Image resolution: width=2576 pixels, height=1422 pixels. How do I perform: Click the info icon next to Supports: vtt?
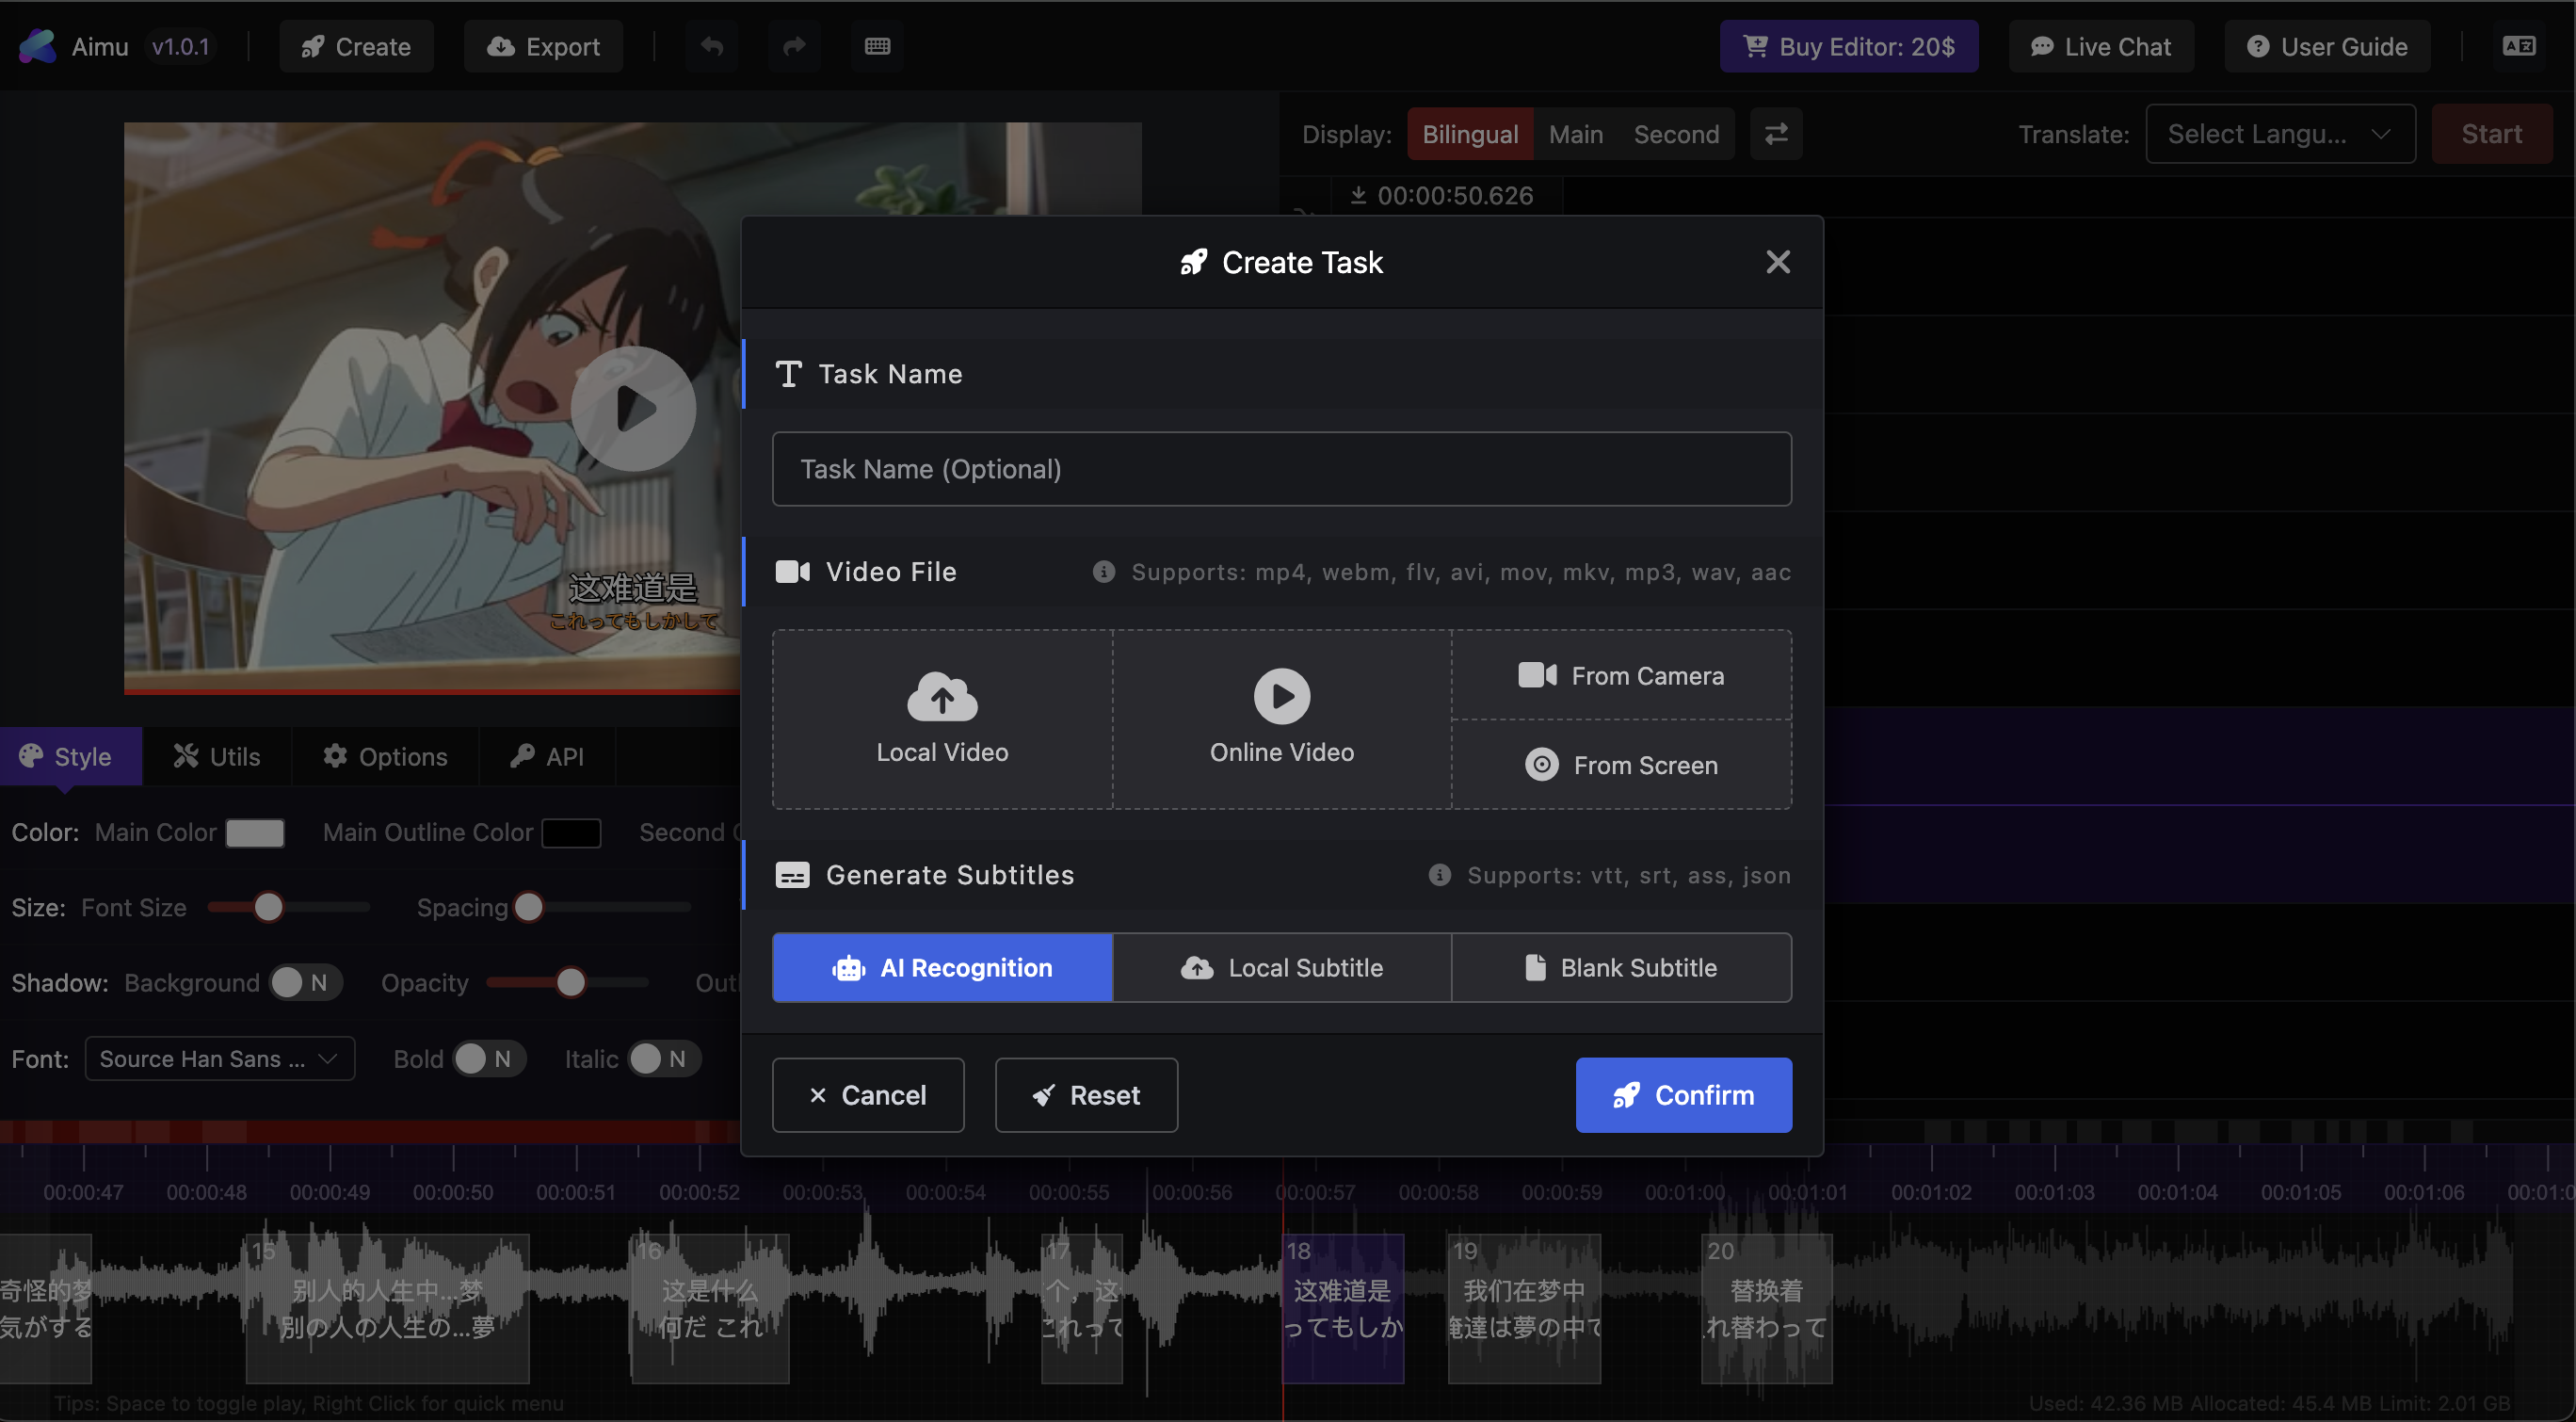1439,875
